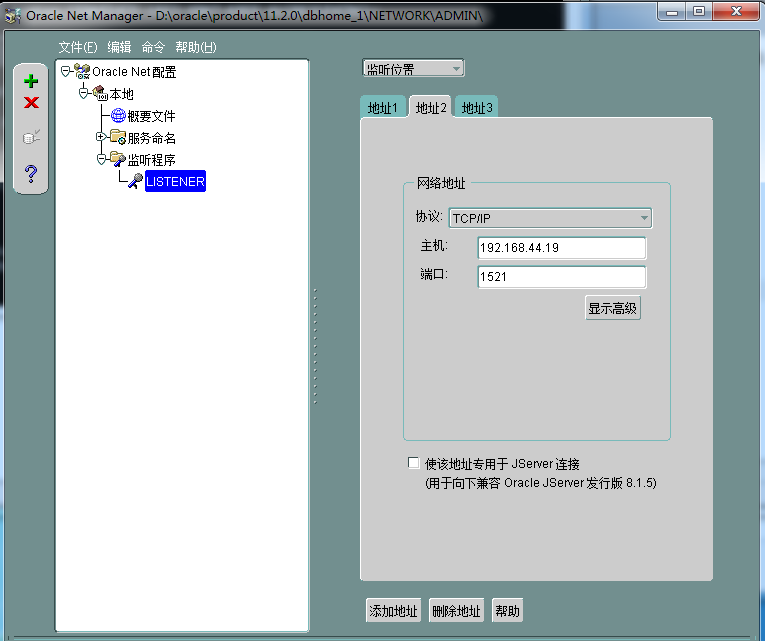Click the 服务命名 folder icon
The height and width of the screenshot is (641, 765).
click(118, 137)
